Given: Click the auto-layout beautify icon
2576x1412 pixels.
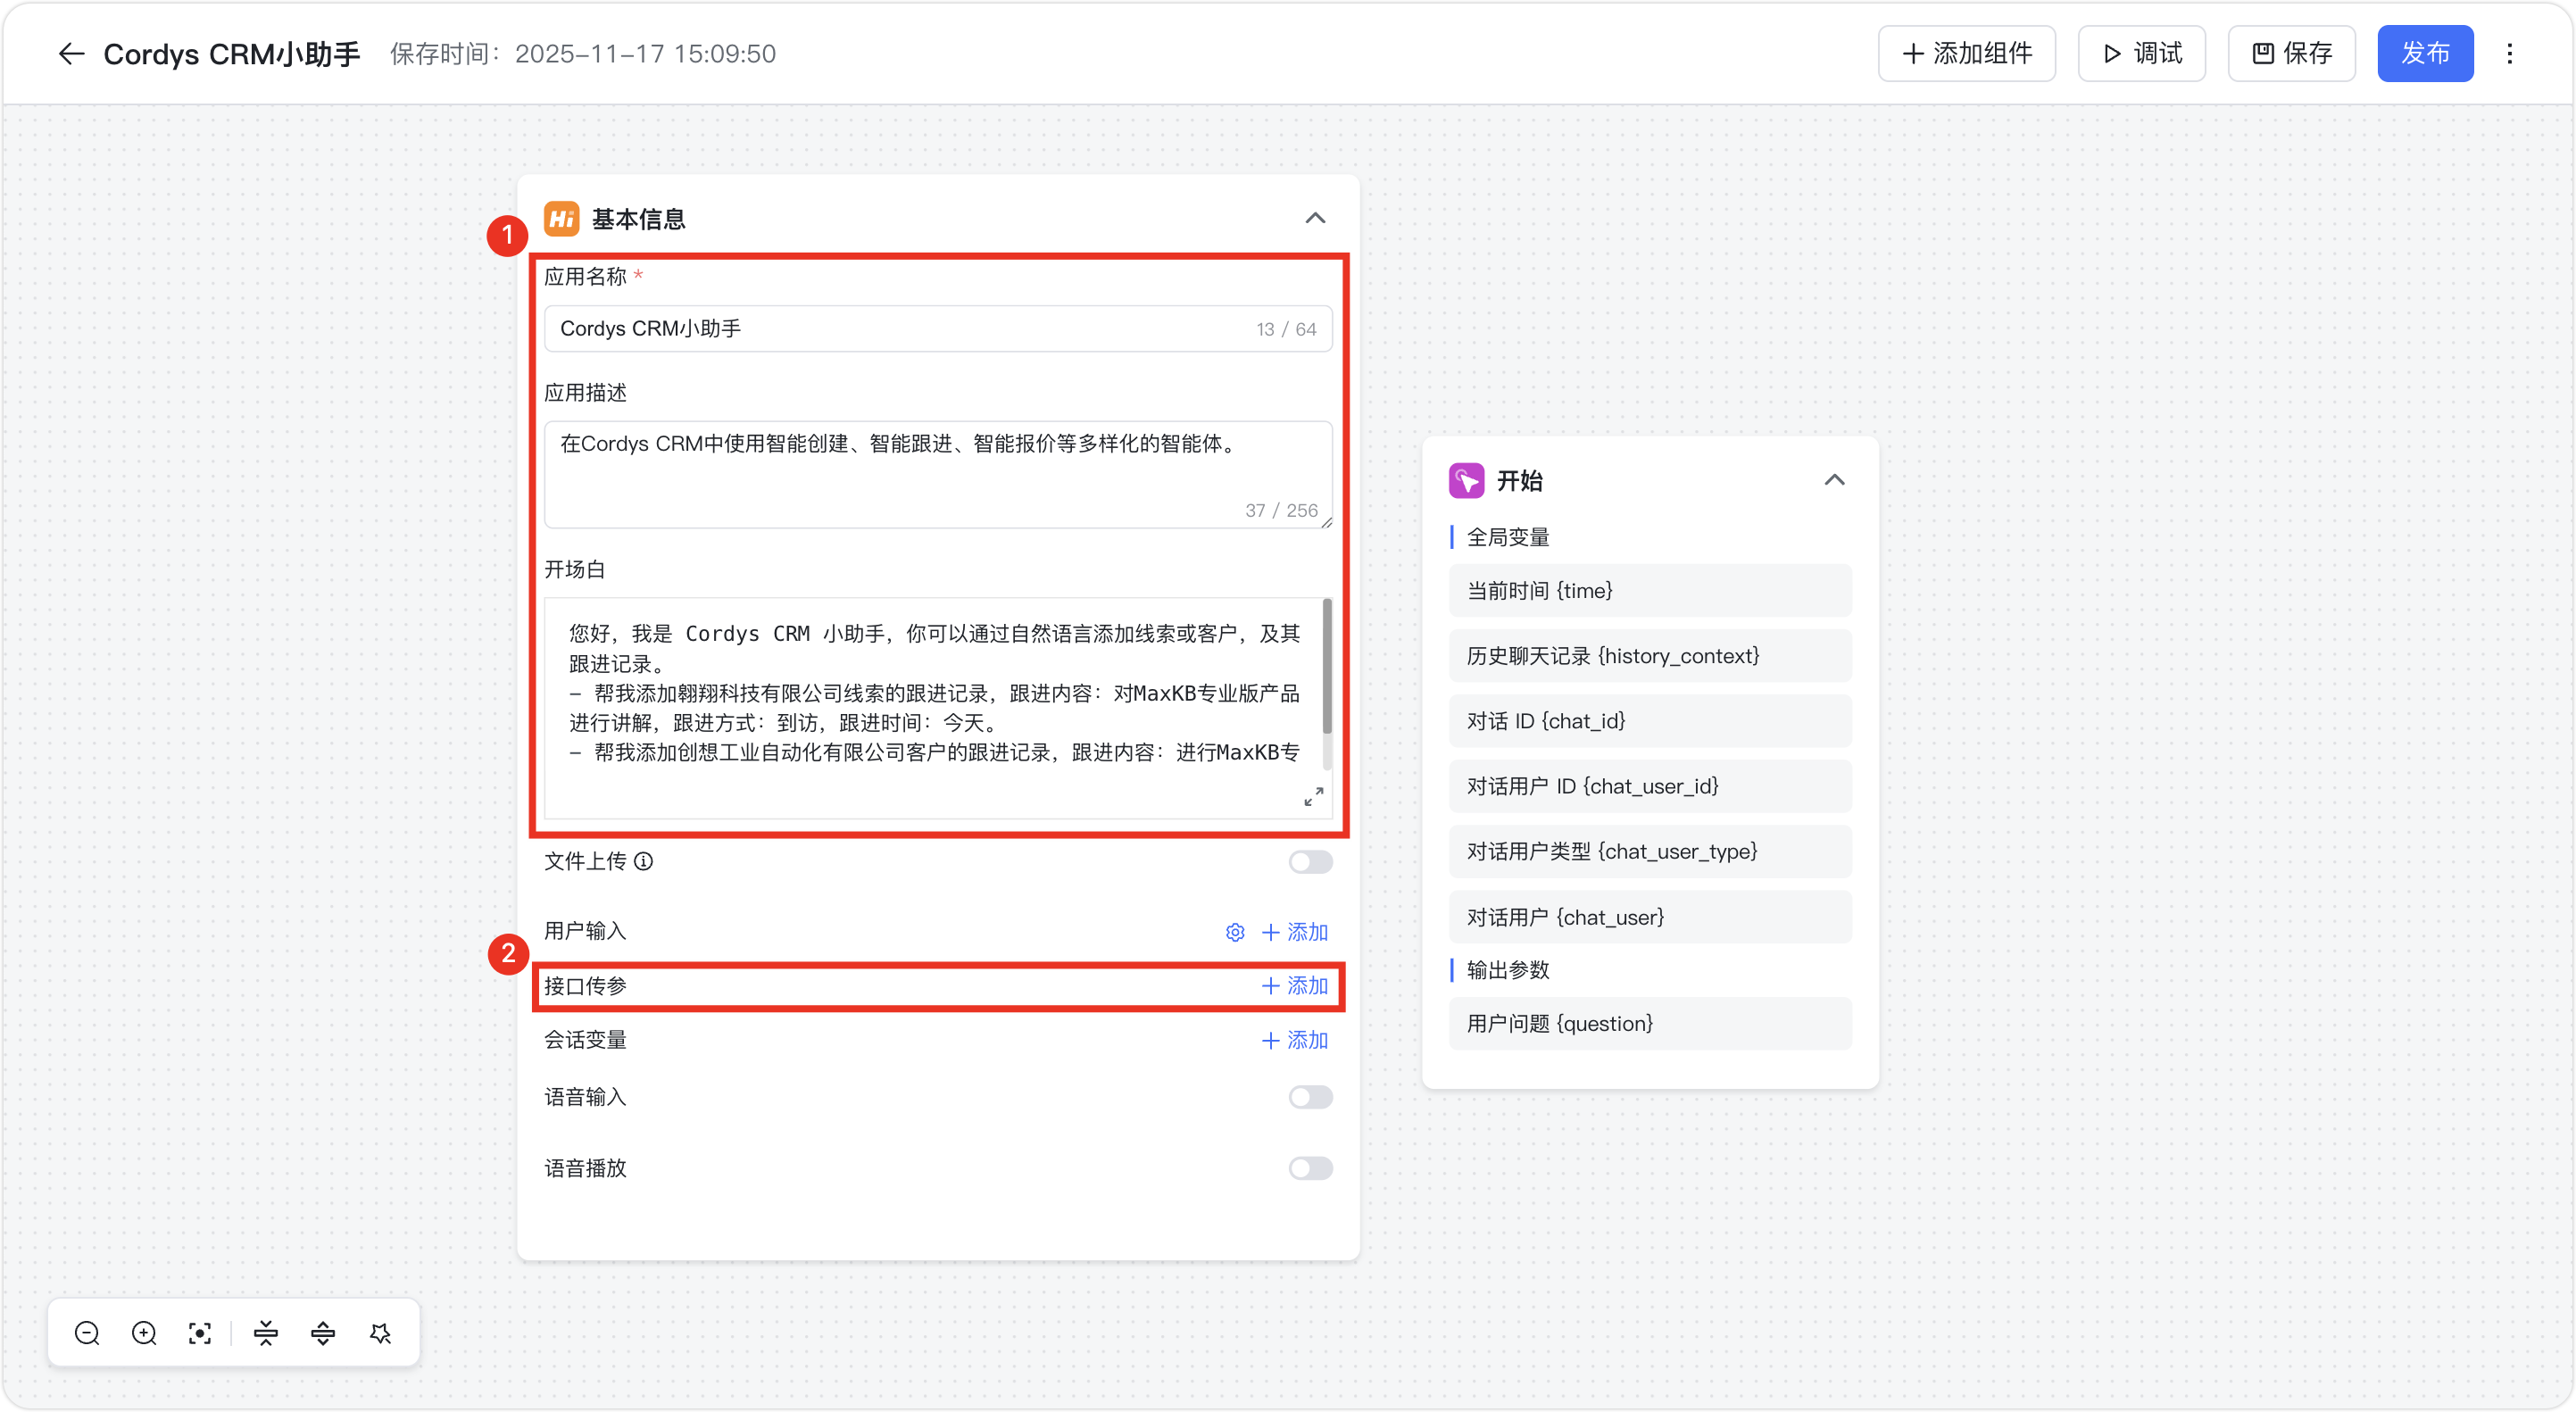Looking at the screenshot, I should tap(380, 1333).
